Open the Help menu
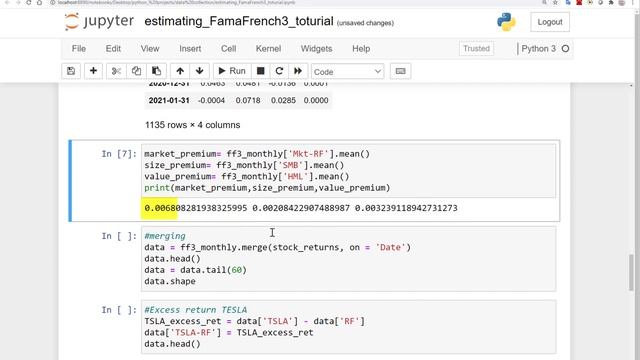Viewport: 640px width, 360px height. pyautogui.click(x=361, y=49)
